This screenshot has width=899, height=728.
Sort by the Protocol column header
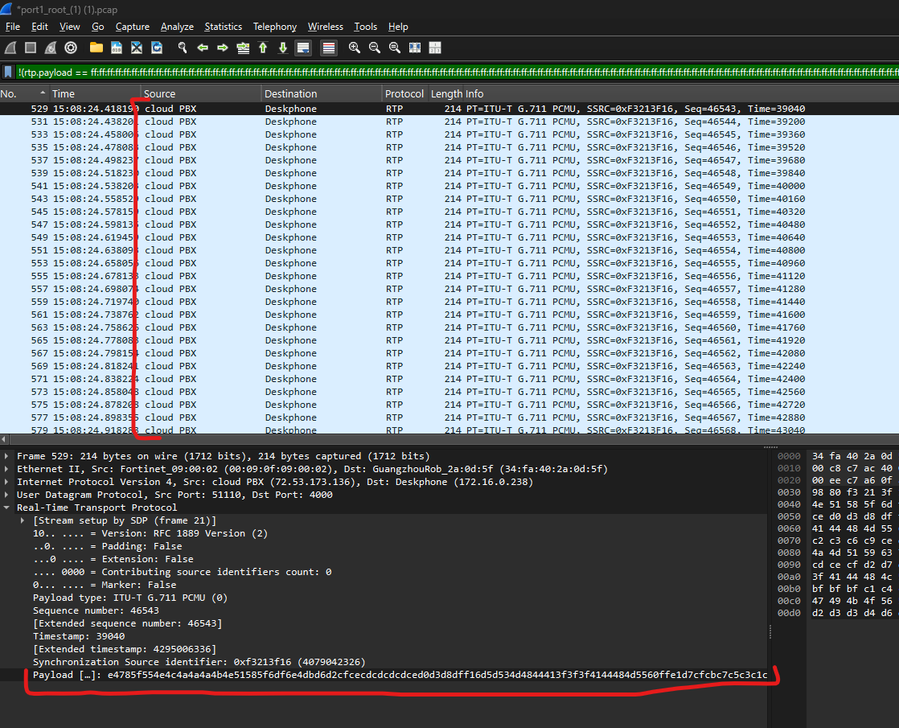[404, 94]
